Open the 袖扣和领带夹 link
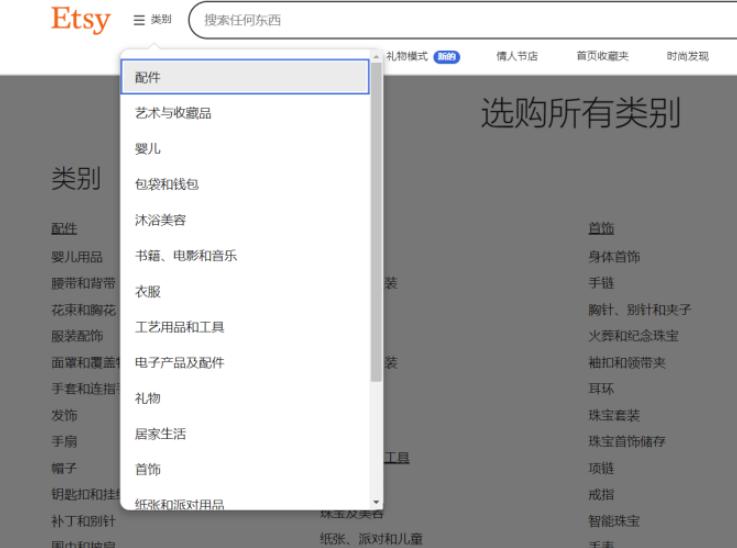737x548 pixels. pyautogui.click(x=627, y=363)
